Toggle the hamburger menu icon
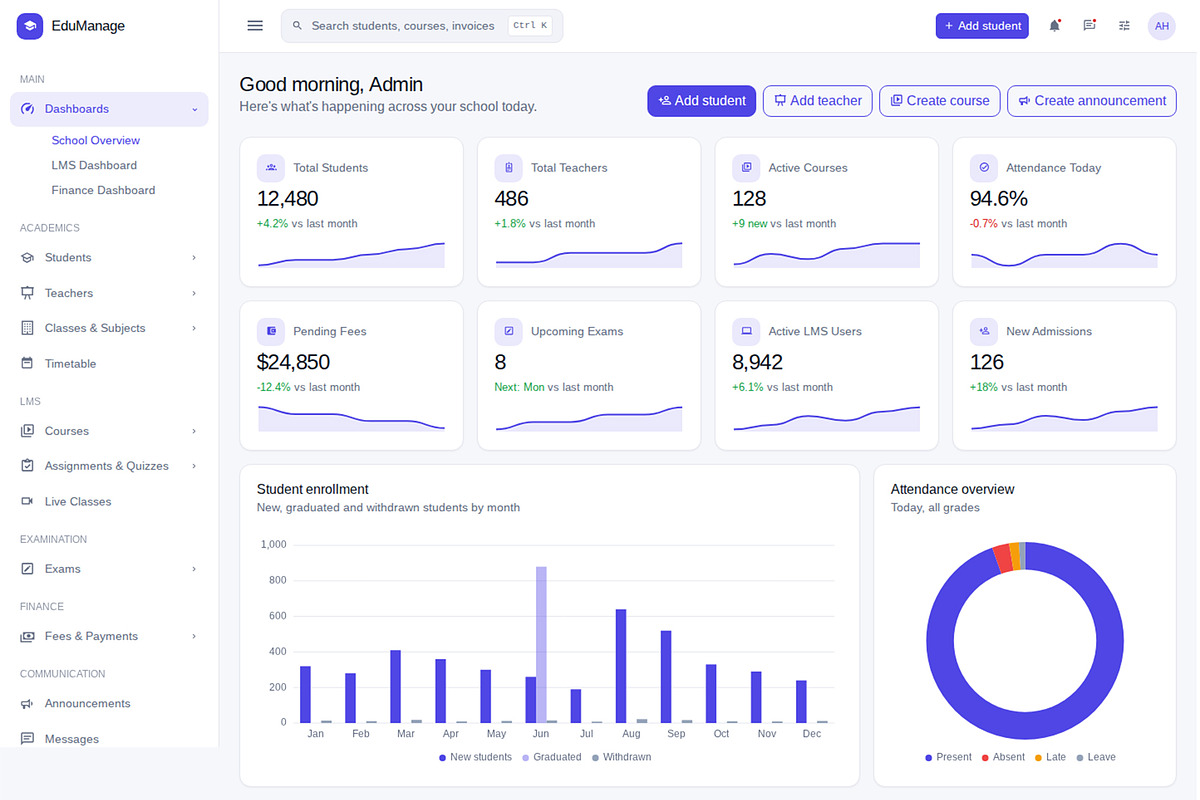1200x800 pixels. pos(255,26)
